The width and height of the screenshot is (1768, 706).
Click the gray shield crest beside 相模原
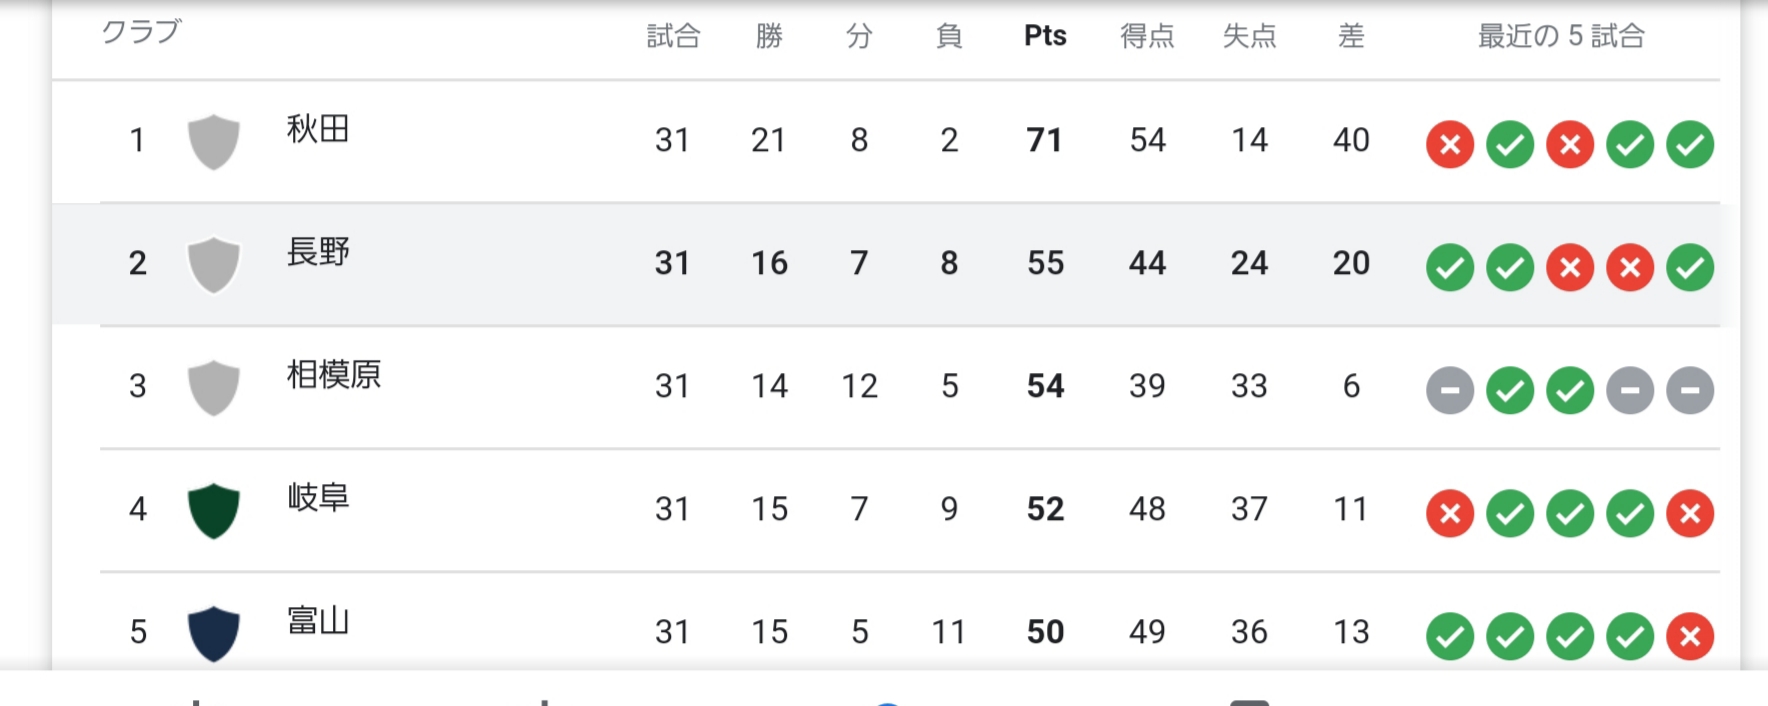tap(213, 387)
